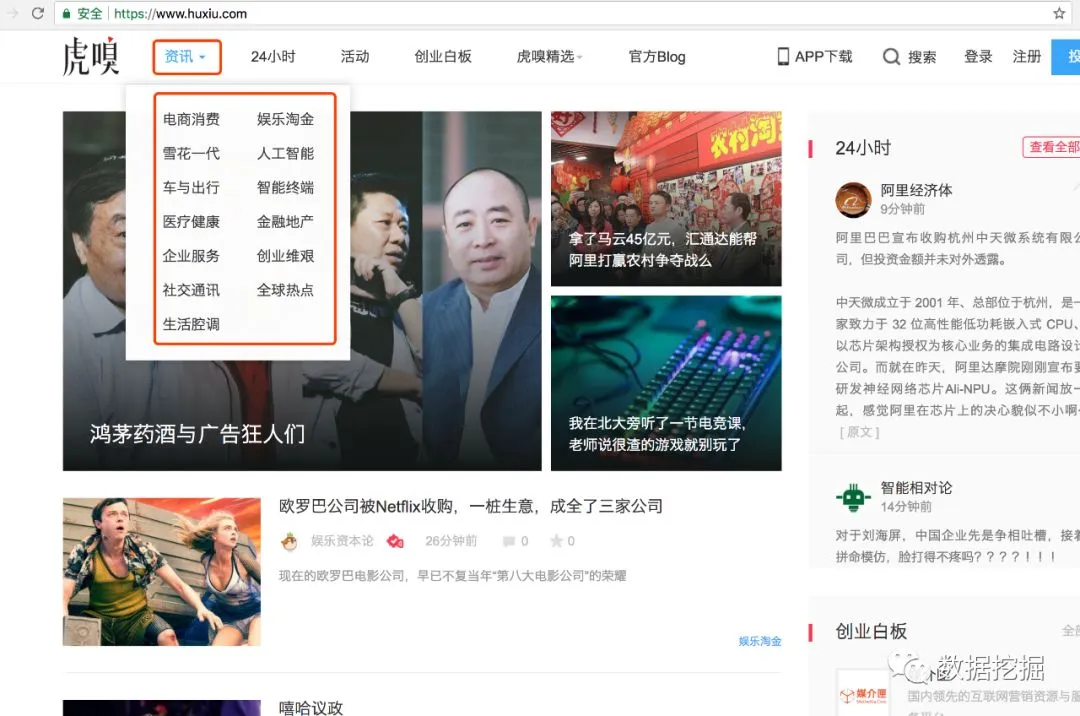Click the favorite star icon on Netflix article
The width and height of the screenshot is (1080, 716).
click(556, 541)
